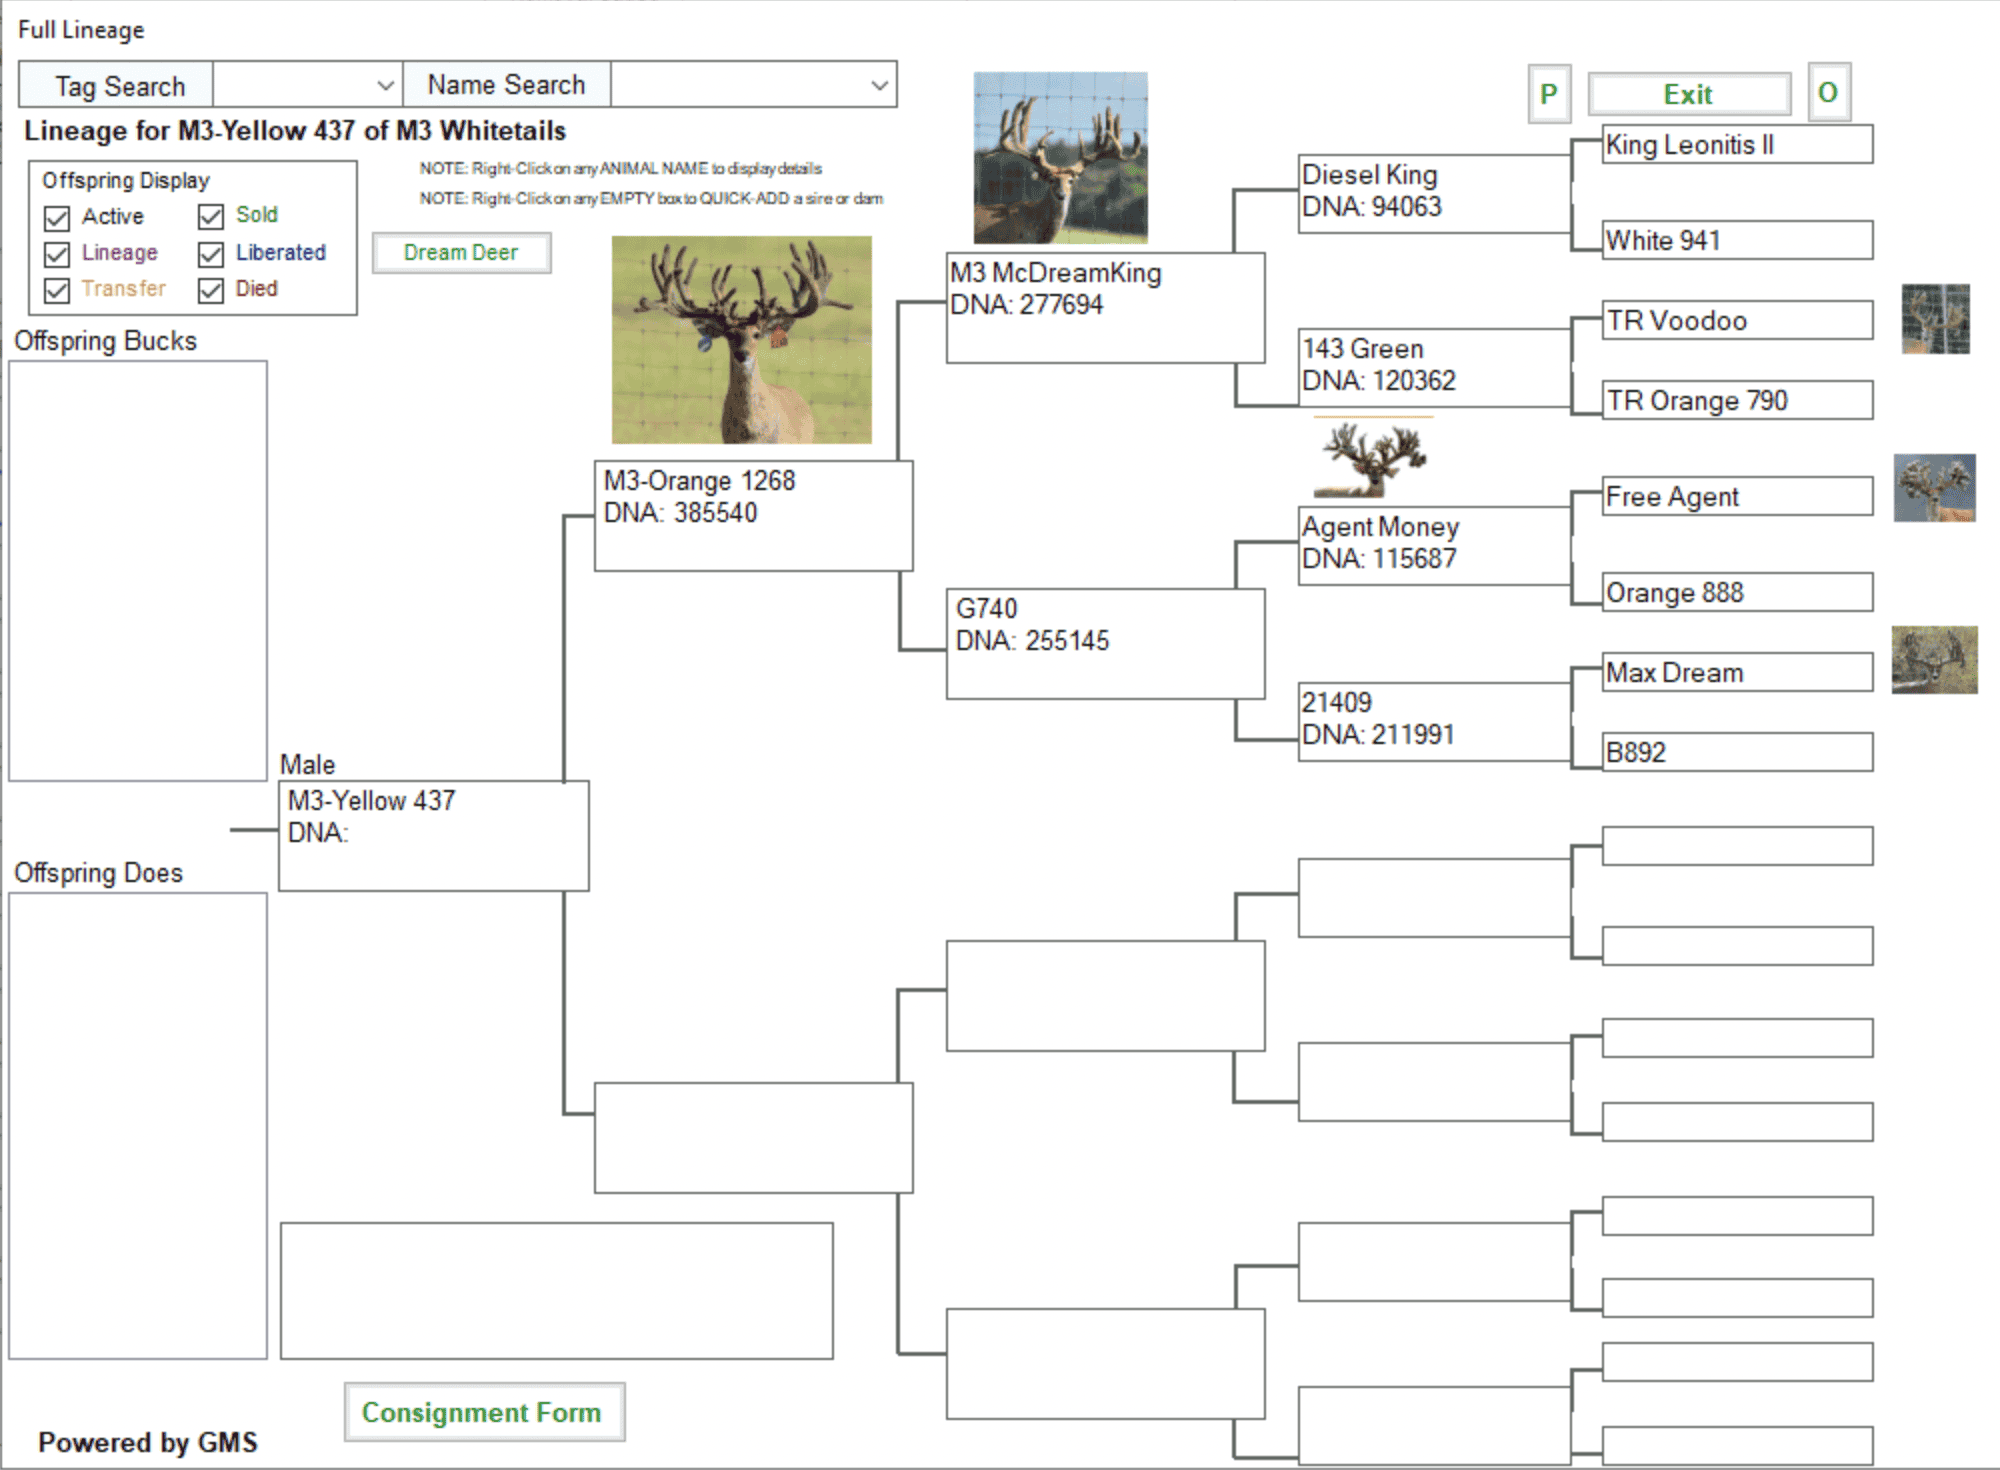This screenshot has width=2000, height=1470.
Task: Click the green O button
Action: [1828, 92]
